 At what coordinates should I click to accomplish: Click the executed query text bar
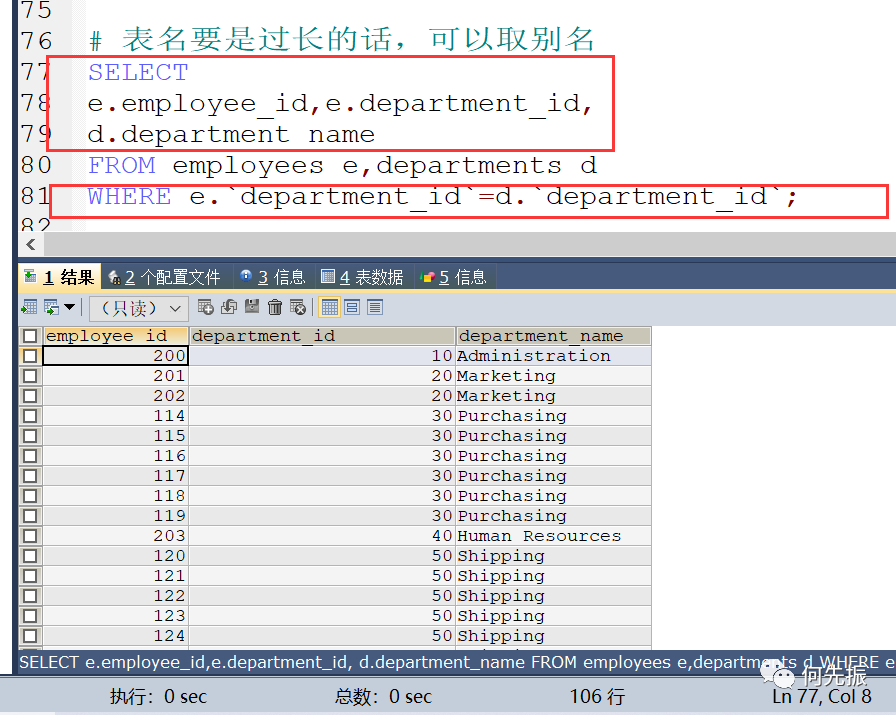click(457, 662)
